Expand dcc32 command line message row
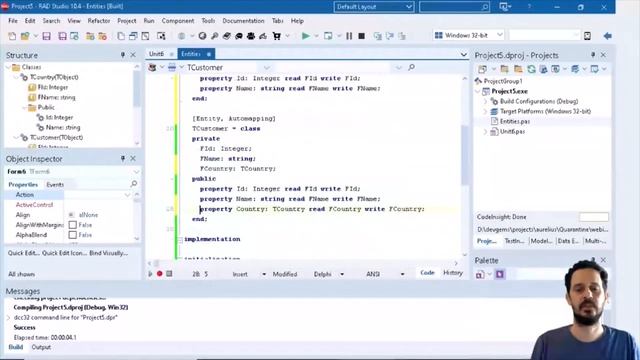The image size is (640, 360). [9, 317]
